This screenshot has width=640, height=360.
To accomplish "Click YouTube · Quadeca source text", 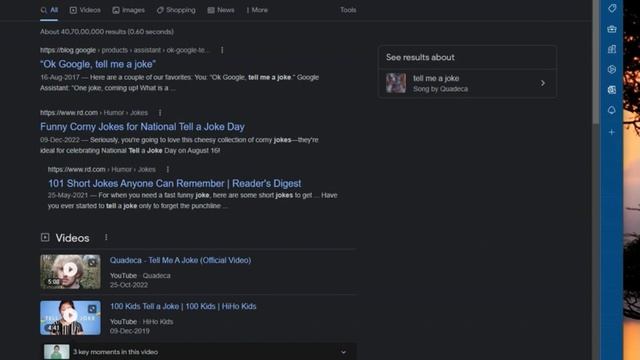I will pyautogui.click(x=140, y=276).
